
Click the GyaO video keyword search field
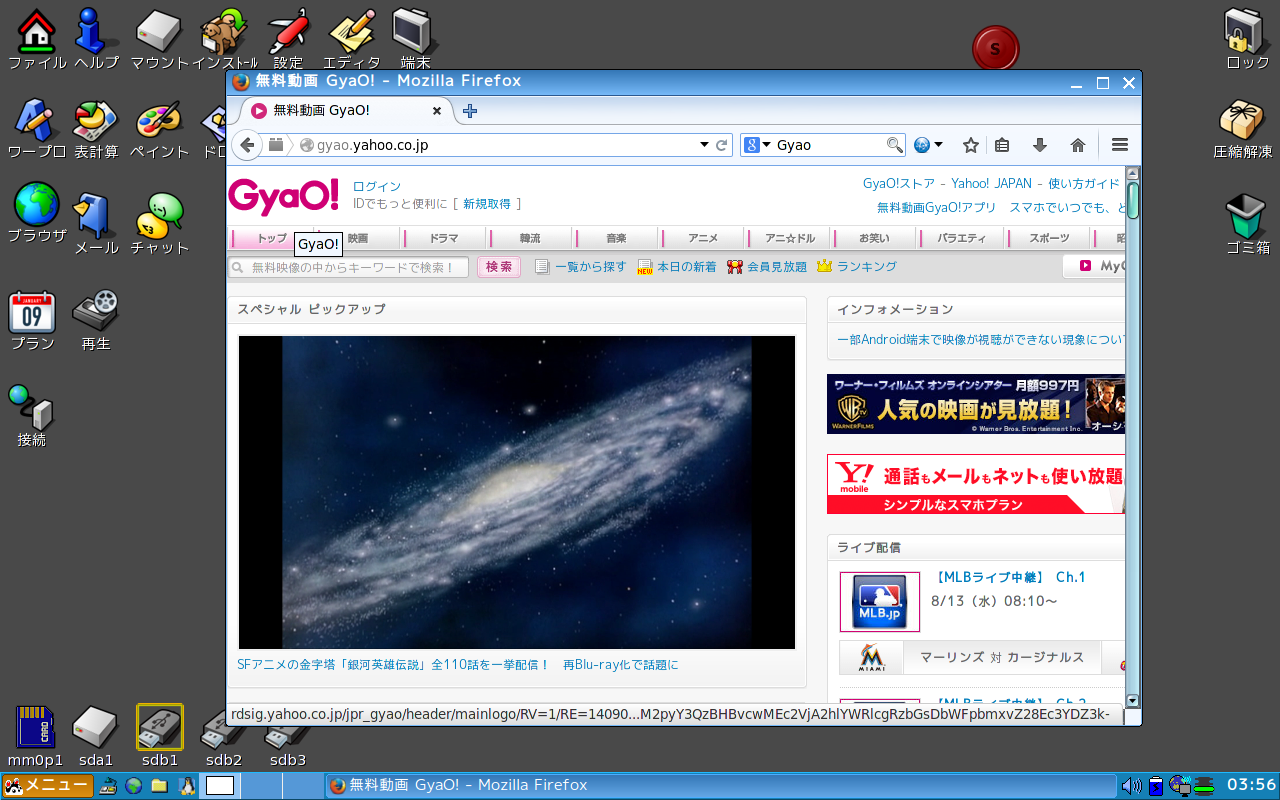tap(349, 267)
